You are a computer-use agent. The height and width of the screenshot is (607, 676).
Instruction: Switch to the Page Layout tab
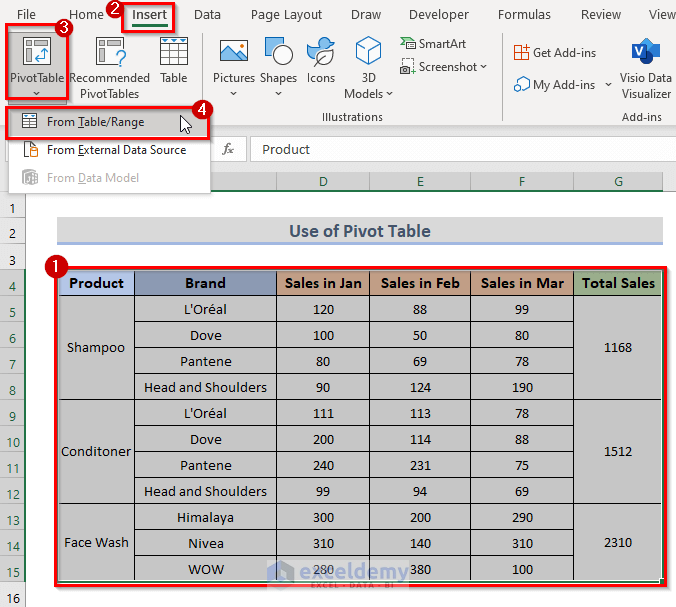click(286, 15)
